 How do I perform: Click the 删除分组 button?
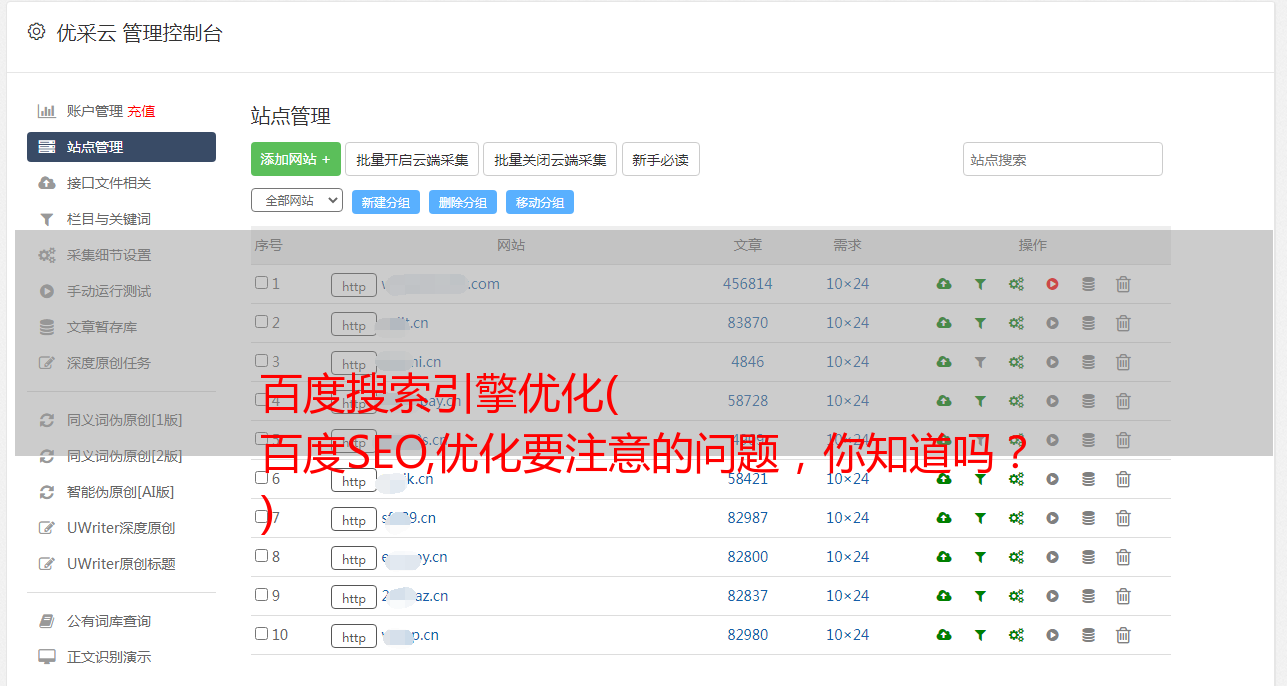coord(463,202)
